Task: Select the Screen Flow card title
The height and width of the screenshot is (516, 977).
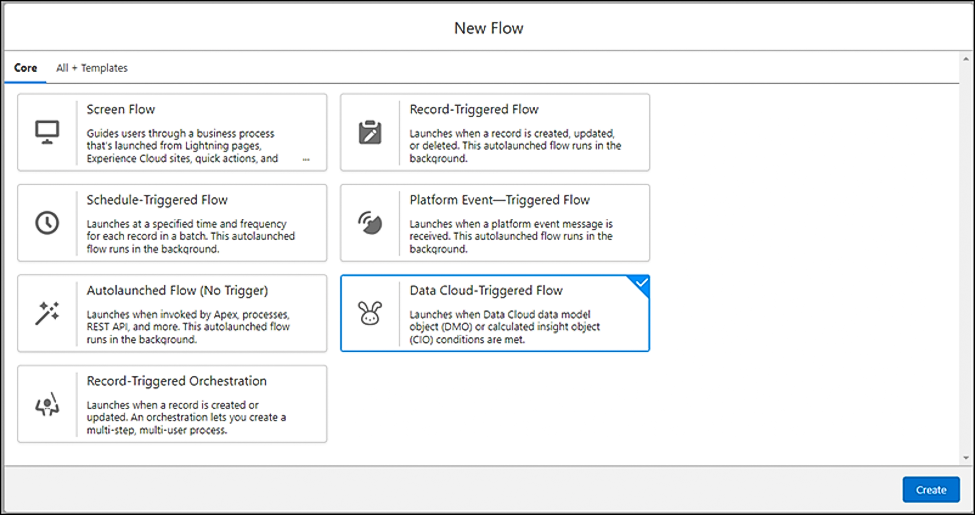Action: click(x=121, y=109)
